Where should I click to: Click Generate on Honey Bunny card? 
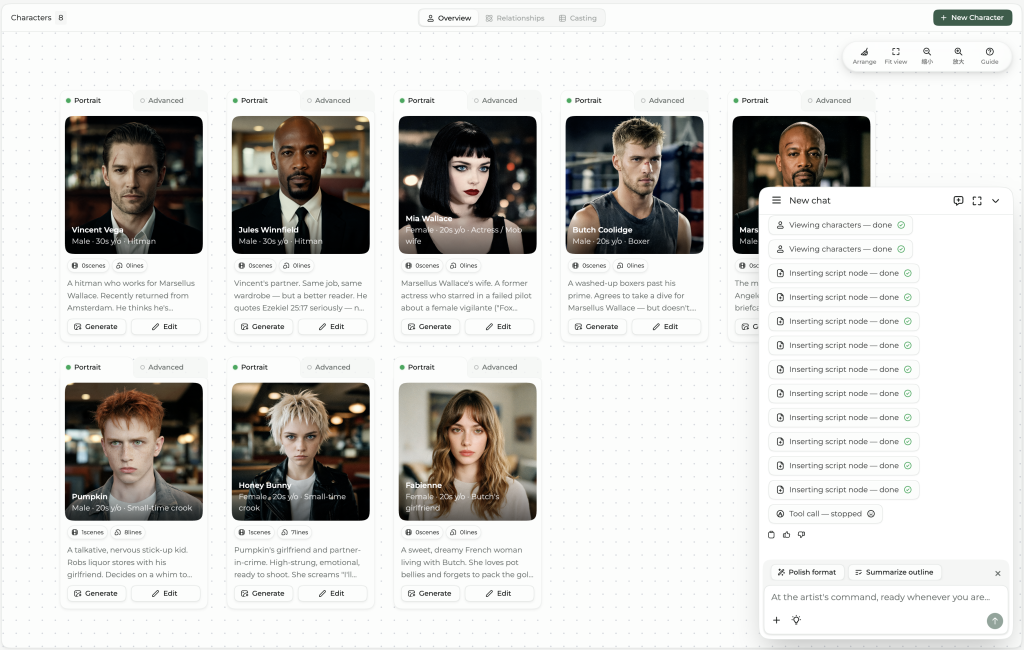click(263, 593)
